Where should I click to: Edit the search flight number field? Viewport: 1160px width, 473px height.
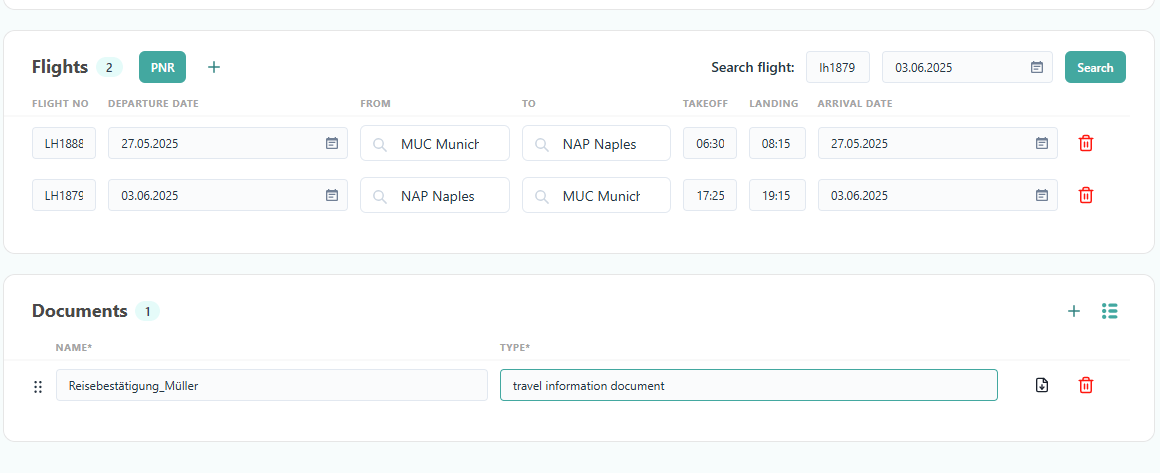[837, 67]
